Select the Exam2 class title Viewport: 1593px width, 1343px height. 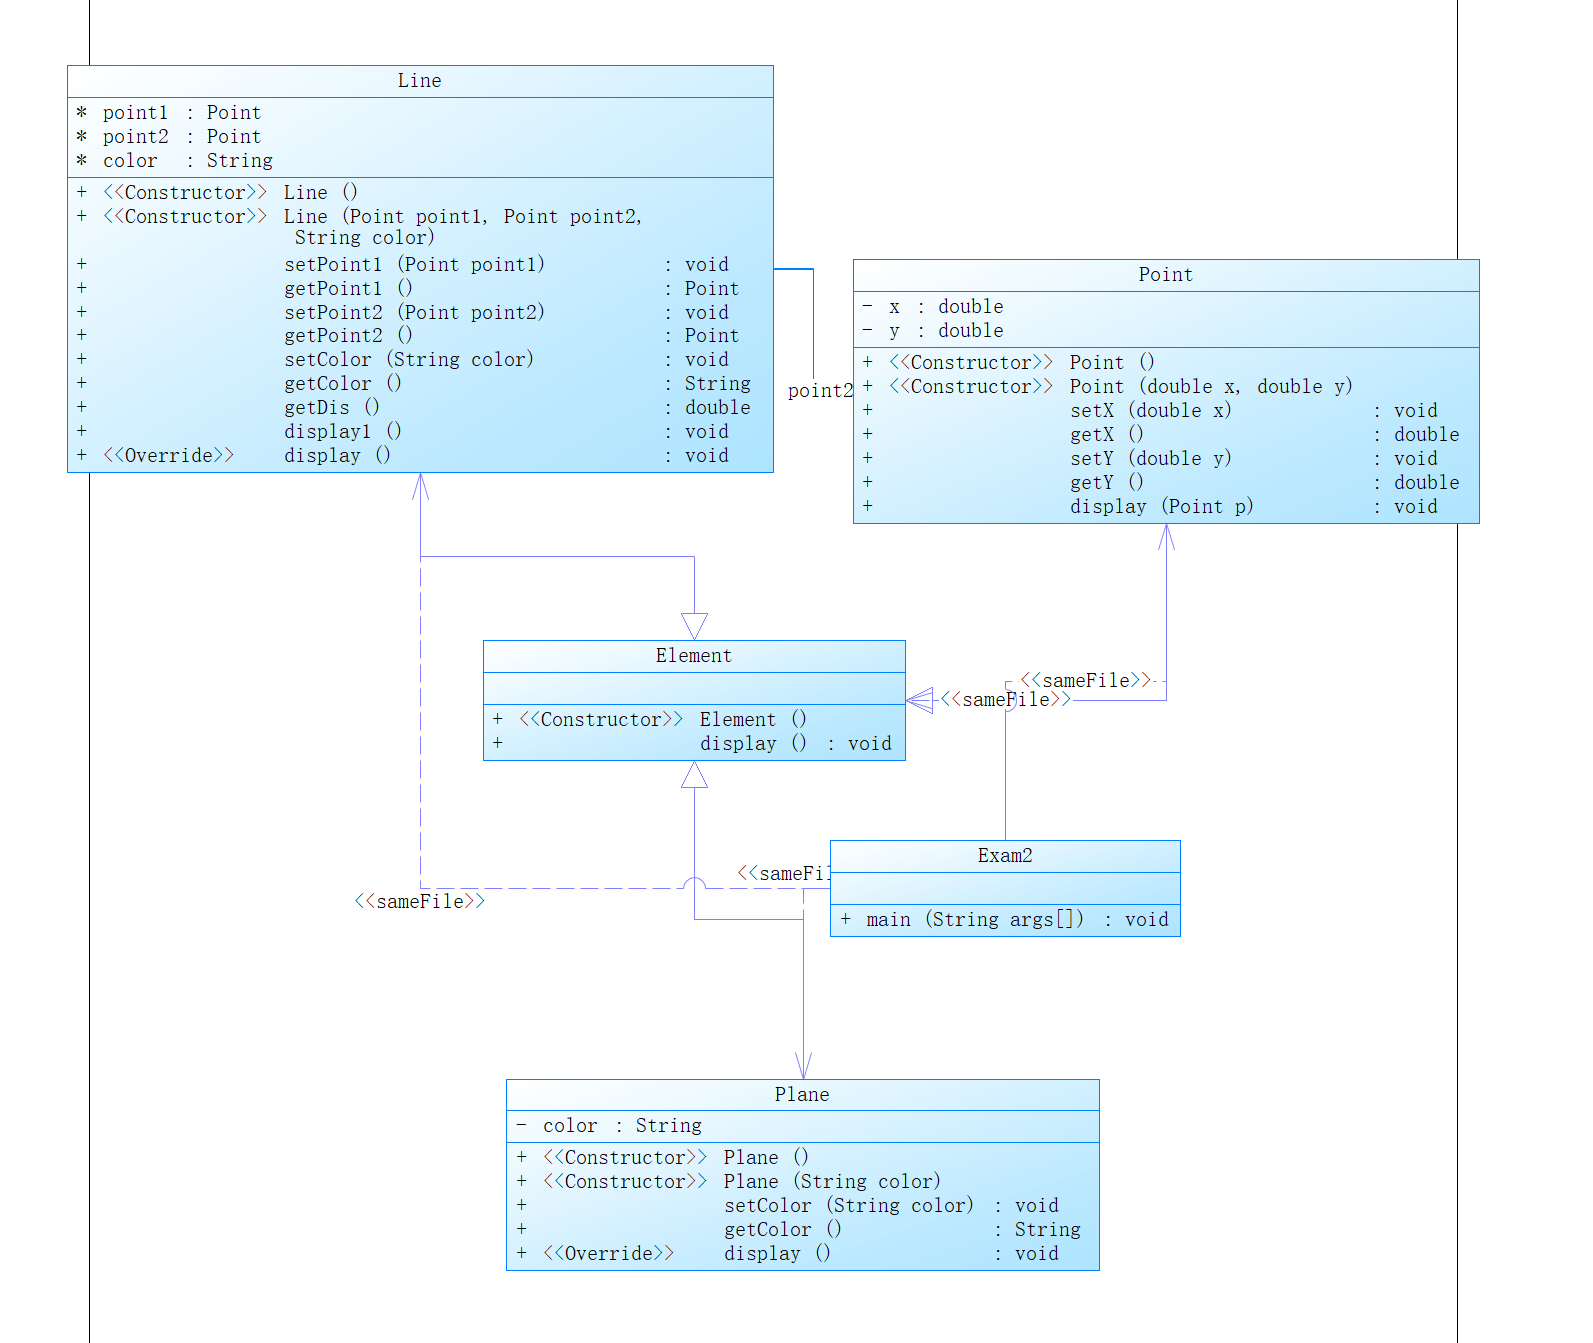click(x=1005, y=856)
